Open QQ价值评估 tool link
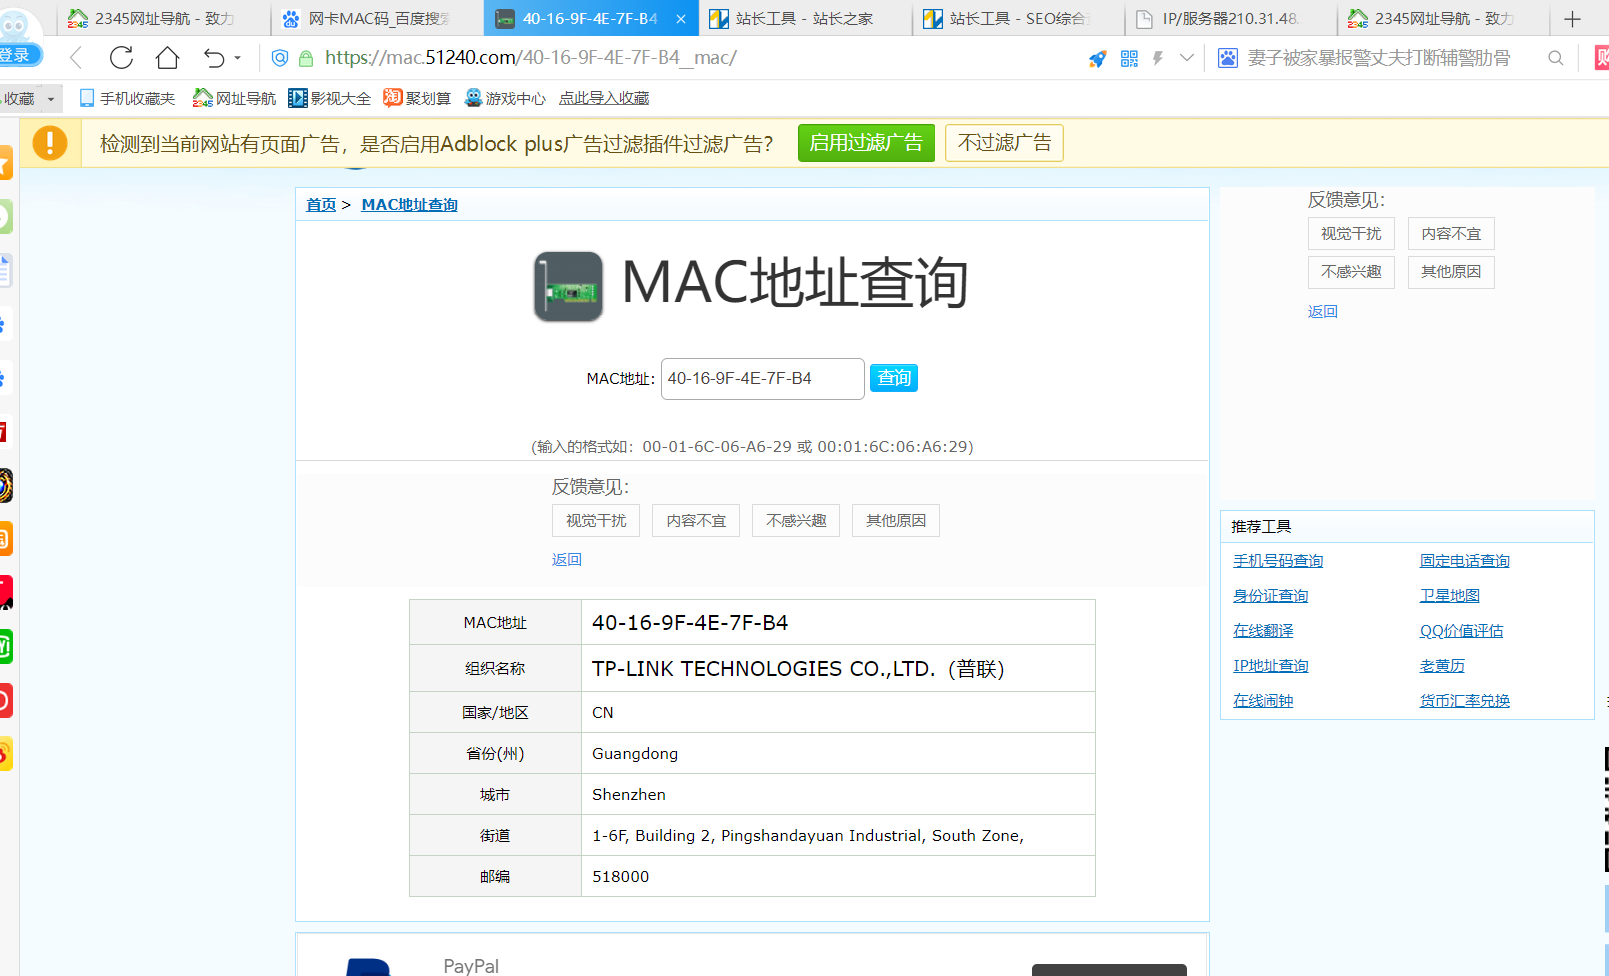This screenshot has width=1609, height=976. [1462, 631]
